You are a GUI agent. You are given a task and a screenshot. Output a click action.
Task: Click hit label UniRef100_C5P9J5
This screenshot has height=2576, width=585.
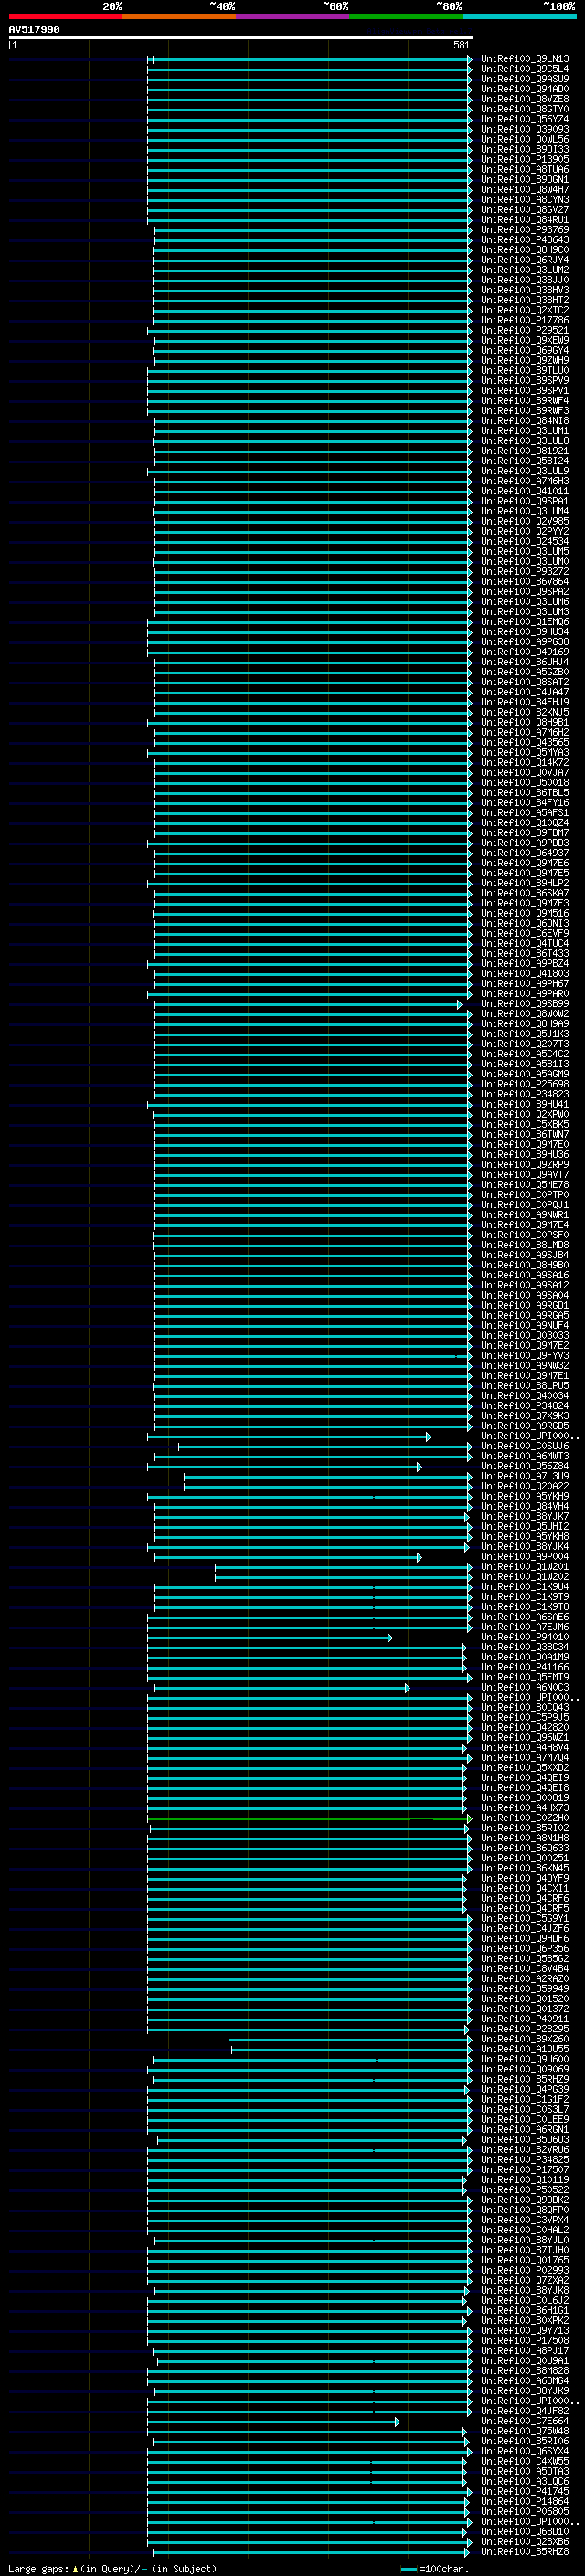525,1717
